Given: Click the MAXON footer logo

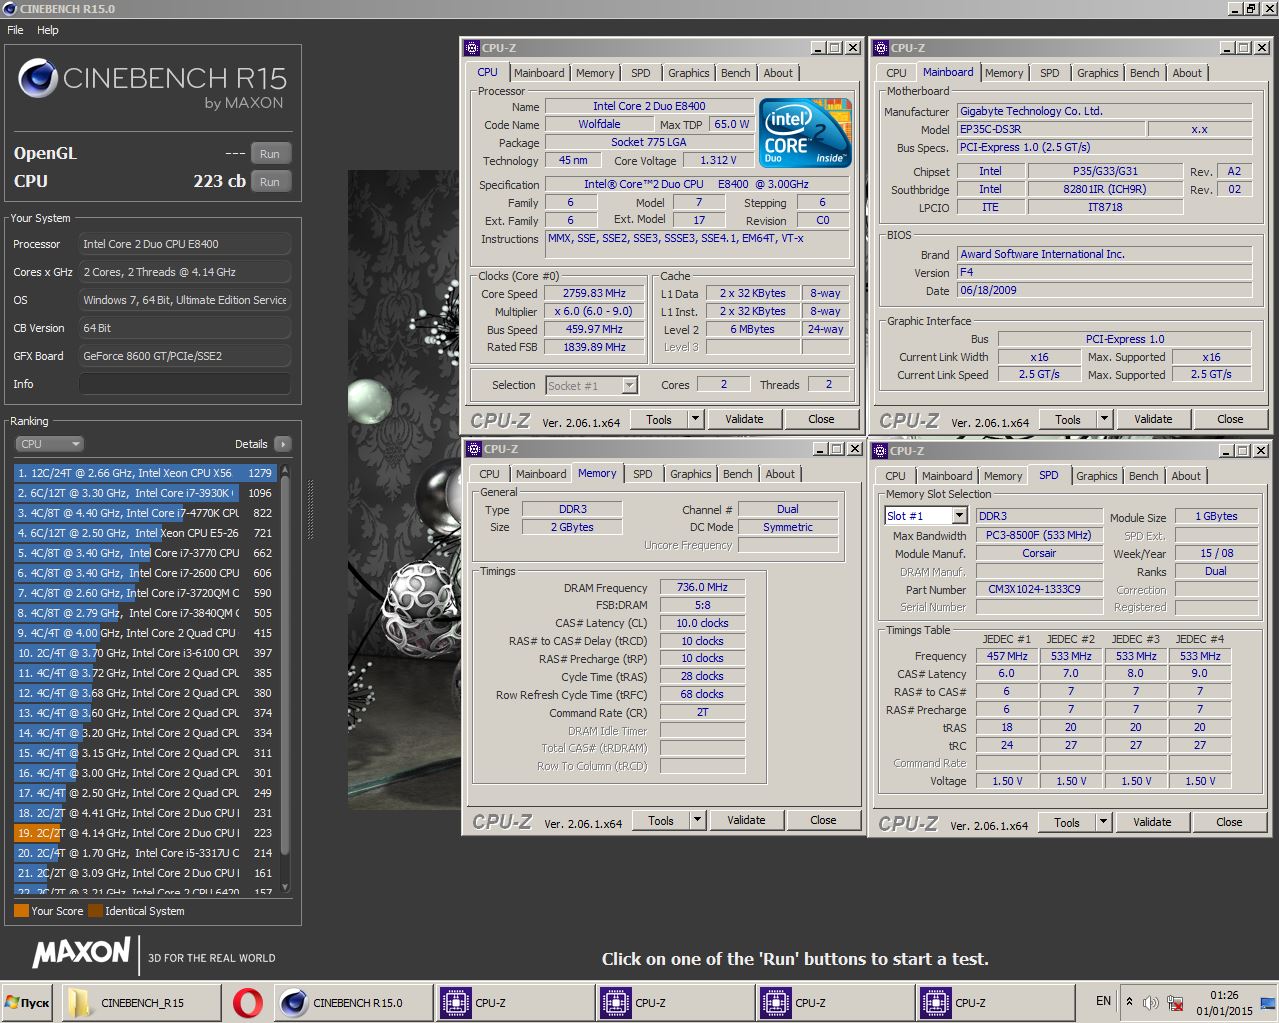Looking at the screenshot, I should 81,953.
